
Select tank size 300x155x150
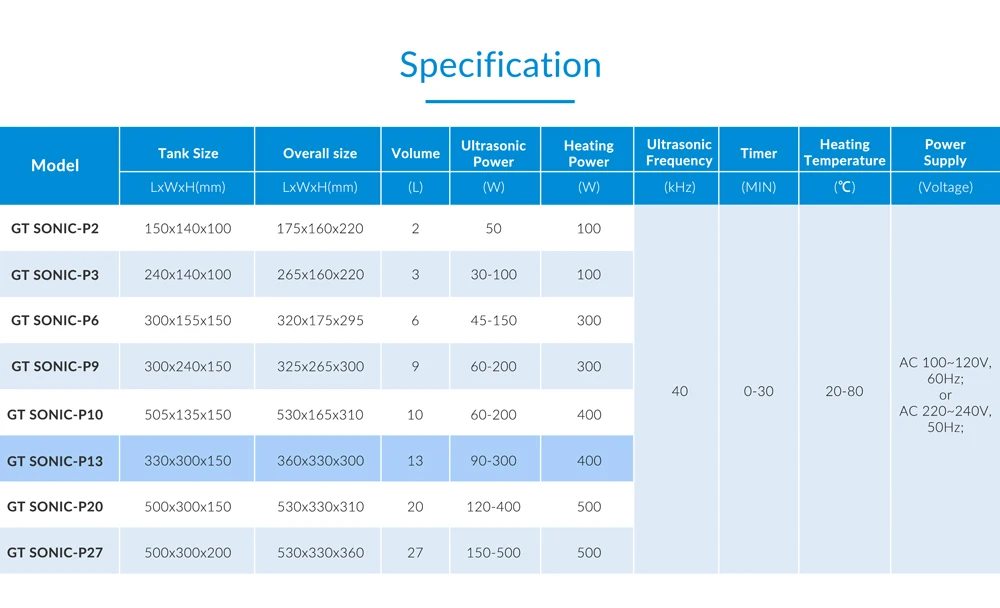pyautogui.click(x=188, y=320)
